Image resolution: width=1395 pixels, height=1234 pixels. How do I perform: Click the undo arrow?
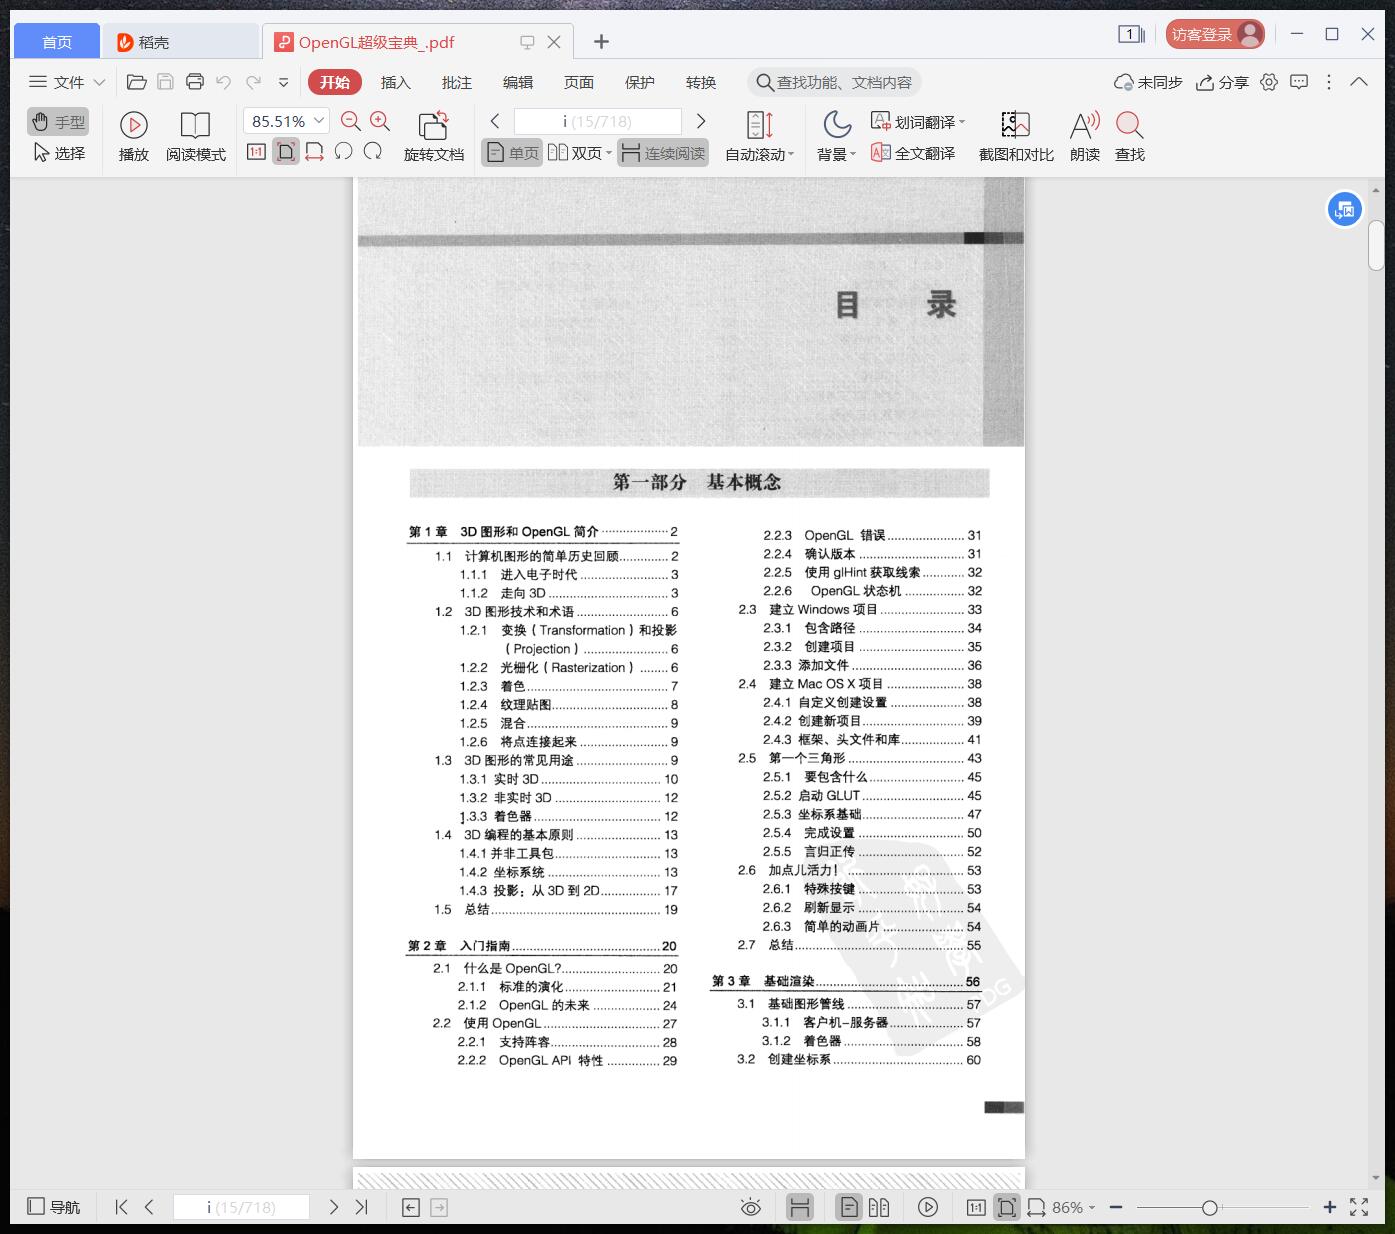[x=224, y=82]
